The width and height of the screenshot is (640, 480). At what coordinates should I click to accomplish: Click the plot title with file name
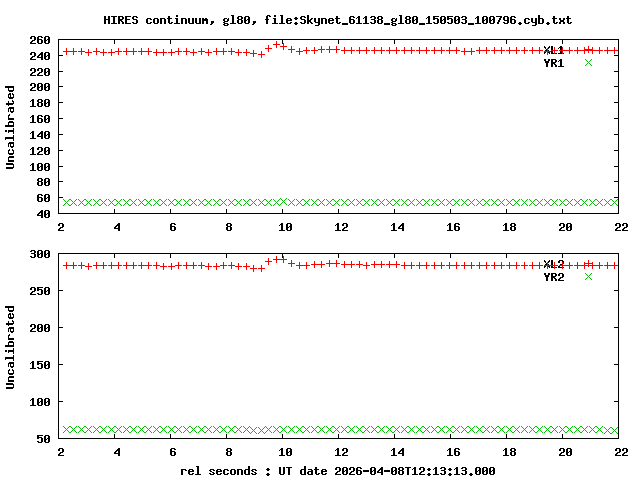(x=338, y=20)
